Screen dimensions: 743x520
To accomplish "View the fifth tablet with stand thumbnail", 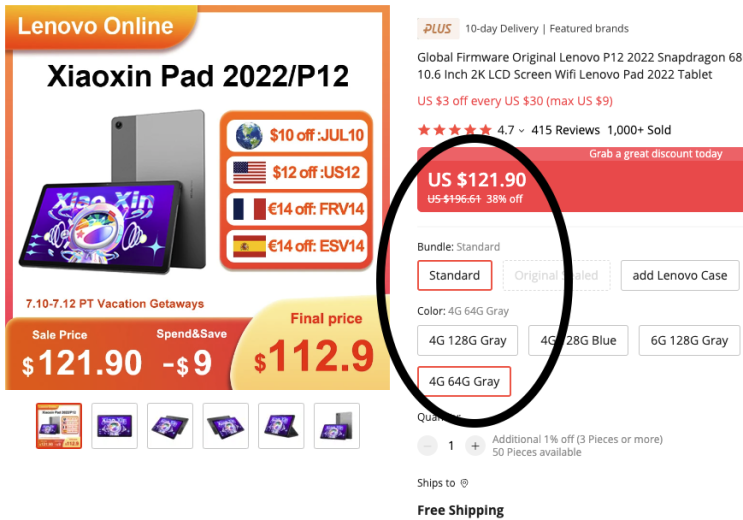I will [x=281, y=426].
